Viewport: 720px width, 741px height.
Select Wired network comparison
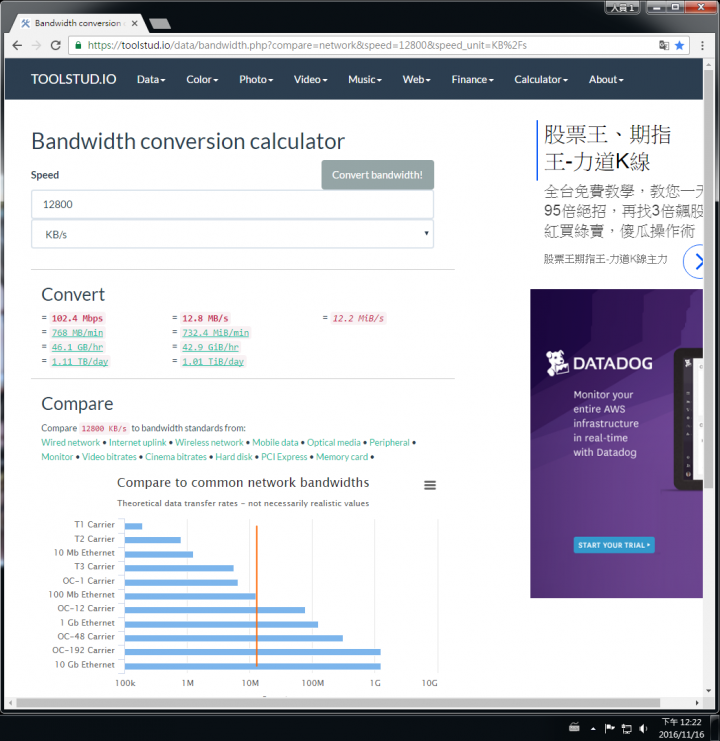[71, 442]
